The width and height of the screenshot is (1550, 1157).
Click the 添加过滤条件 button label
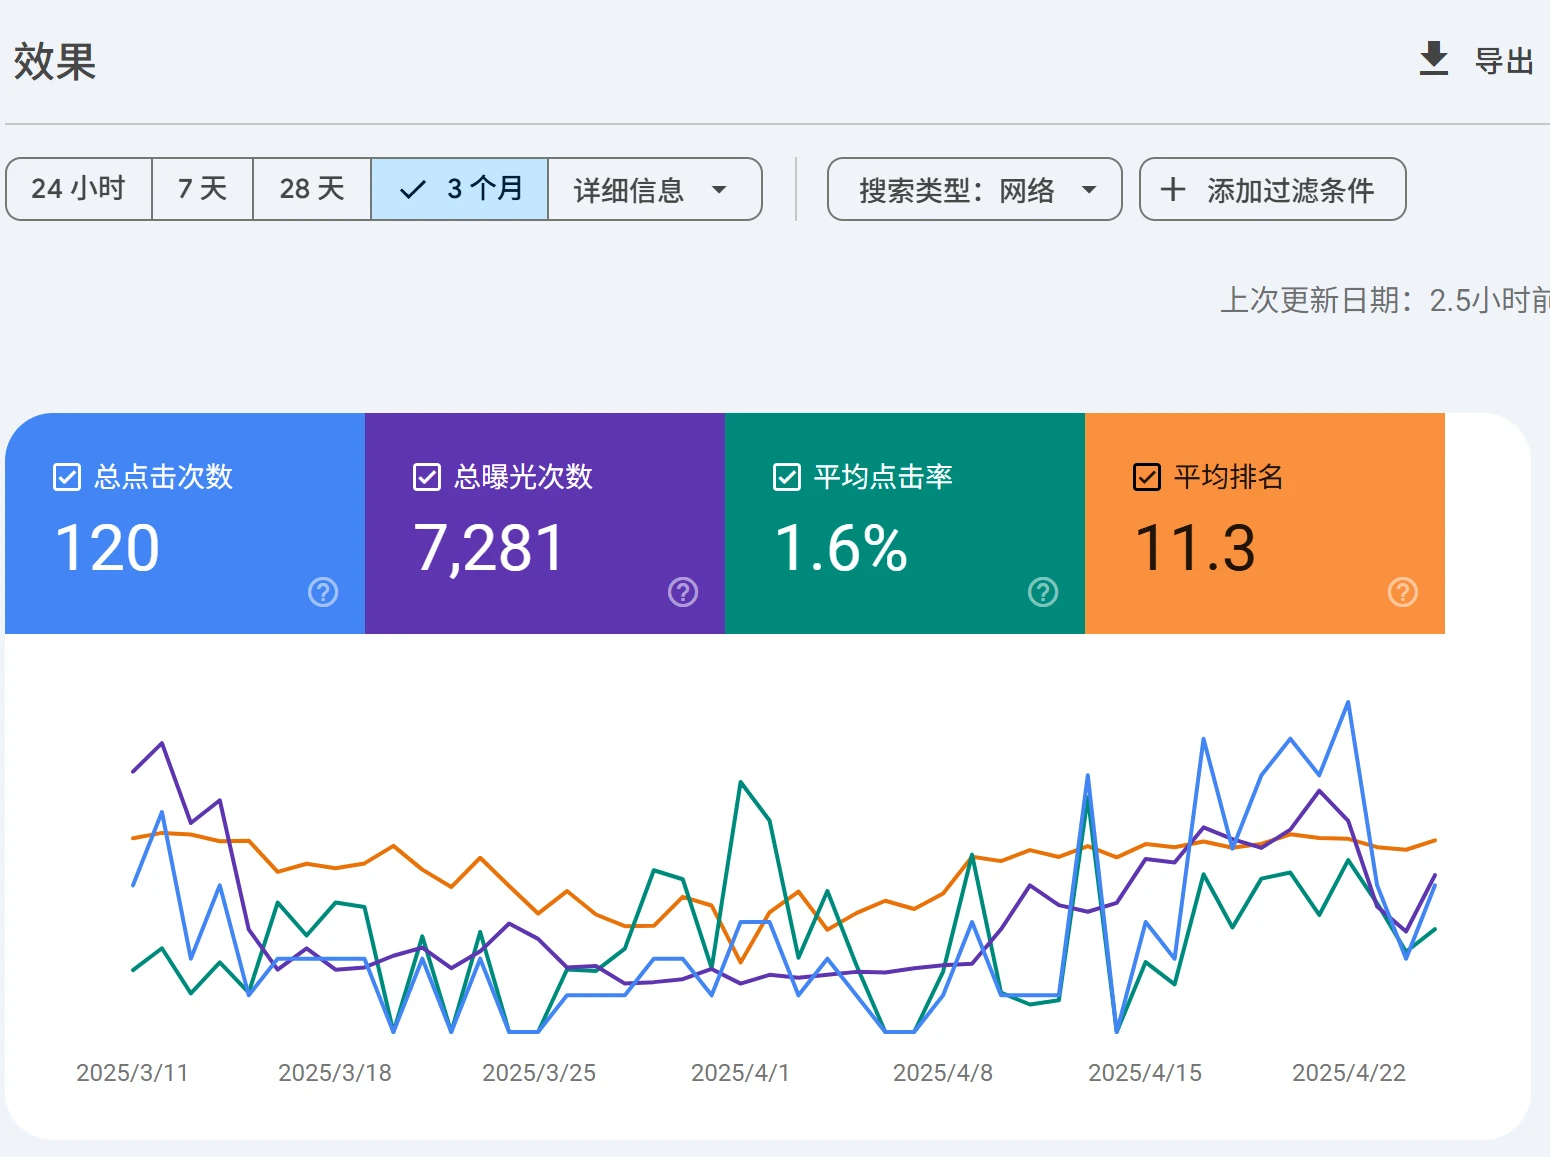(x=1290, y=189)
